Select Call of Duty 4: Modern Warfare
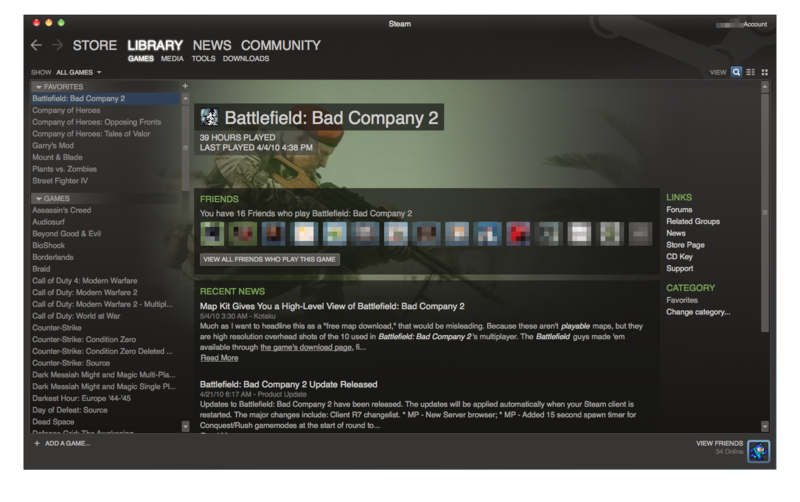This screenshot has width=800, height=502. [x=106, y=281]
